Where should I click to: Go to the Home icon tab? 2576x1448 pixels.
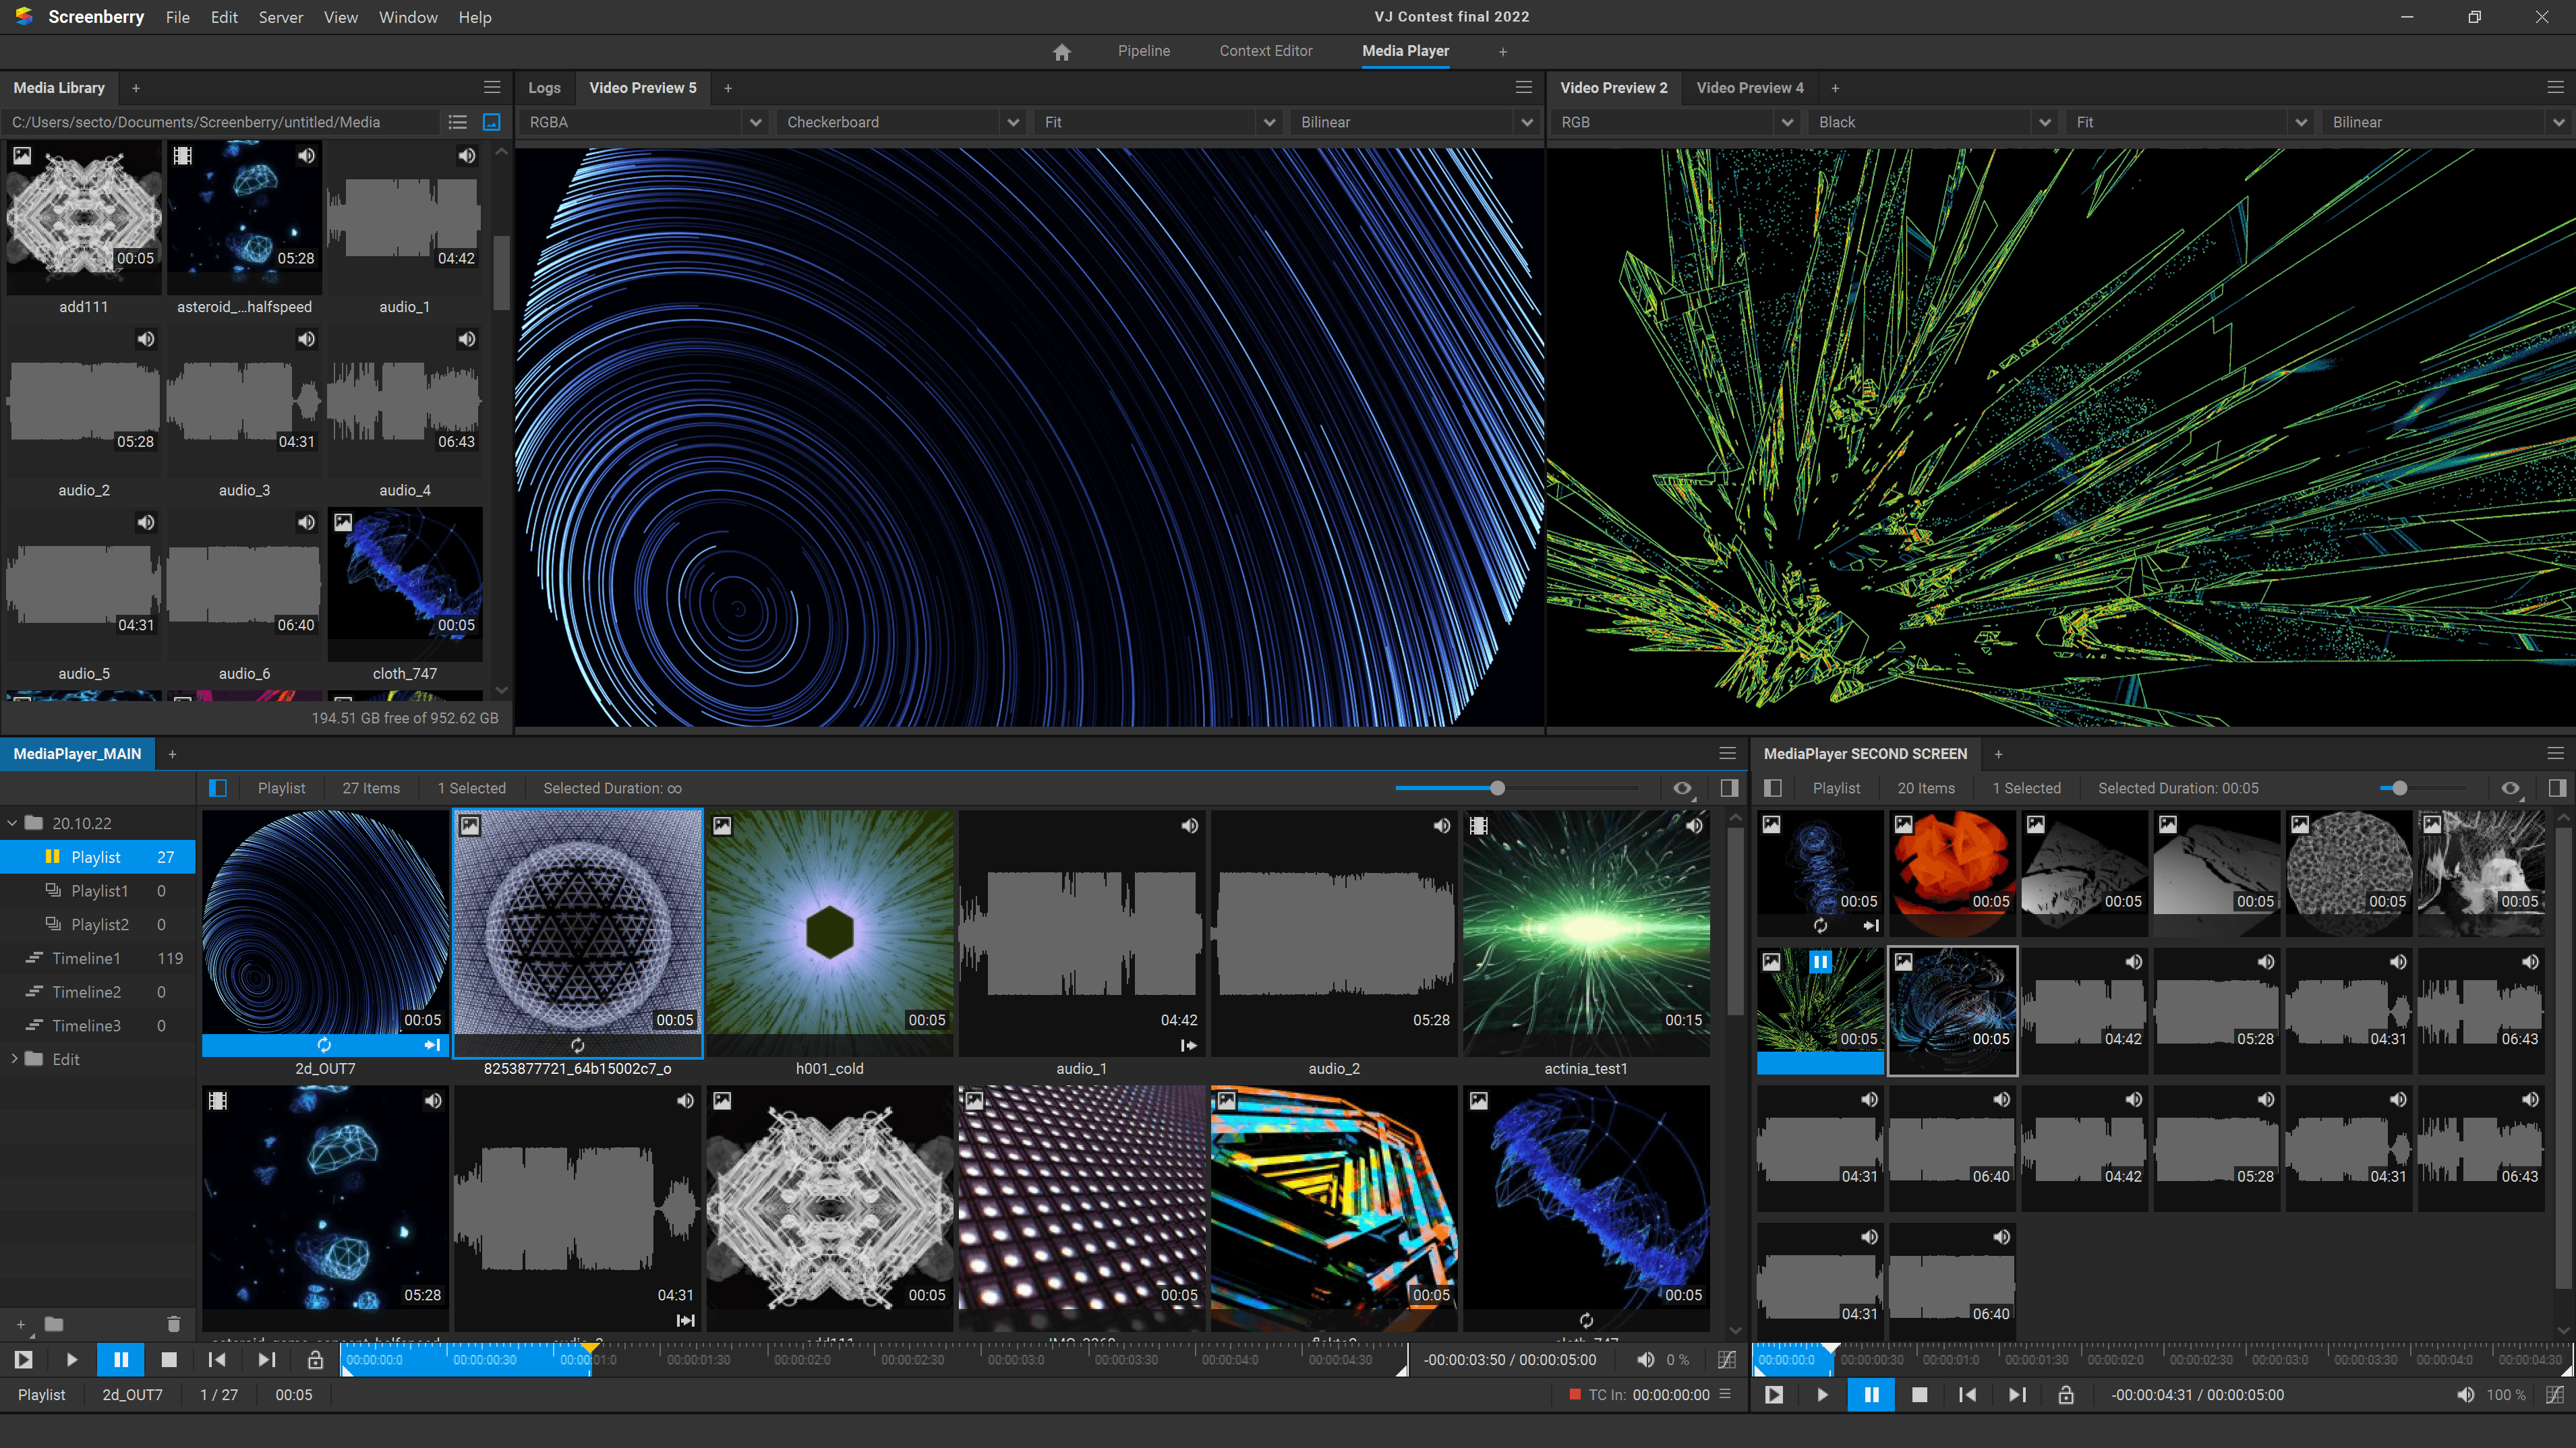1061,52
